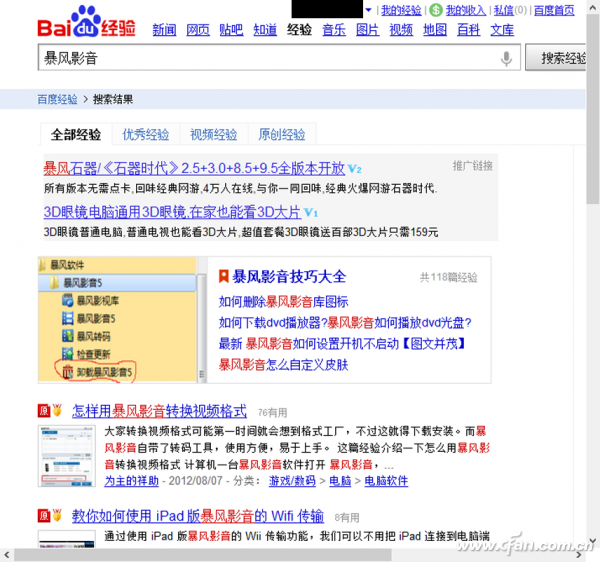Select the 原创经验 tab
Image resolution: width=600 pixels, height=562 pixels.
(282, 134)
